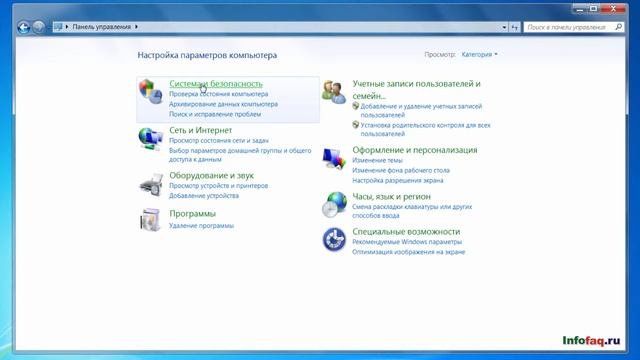
Task: Open Изменение темы link
Action: (378, 161)
